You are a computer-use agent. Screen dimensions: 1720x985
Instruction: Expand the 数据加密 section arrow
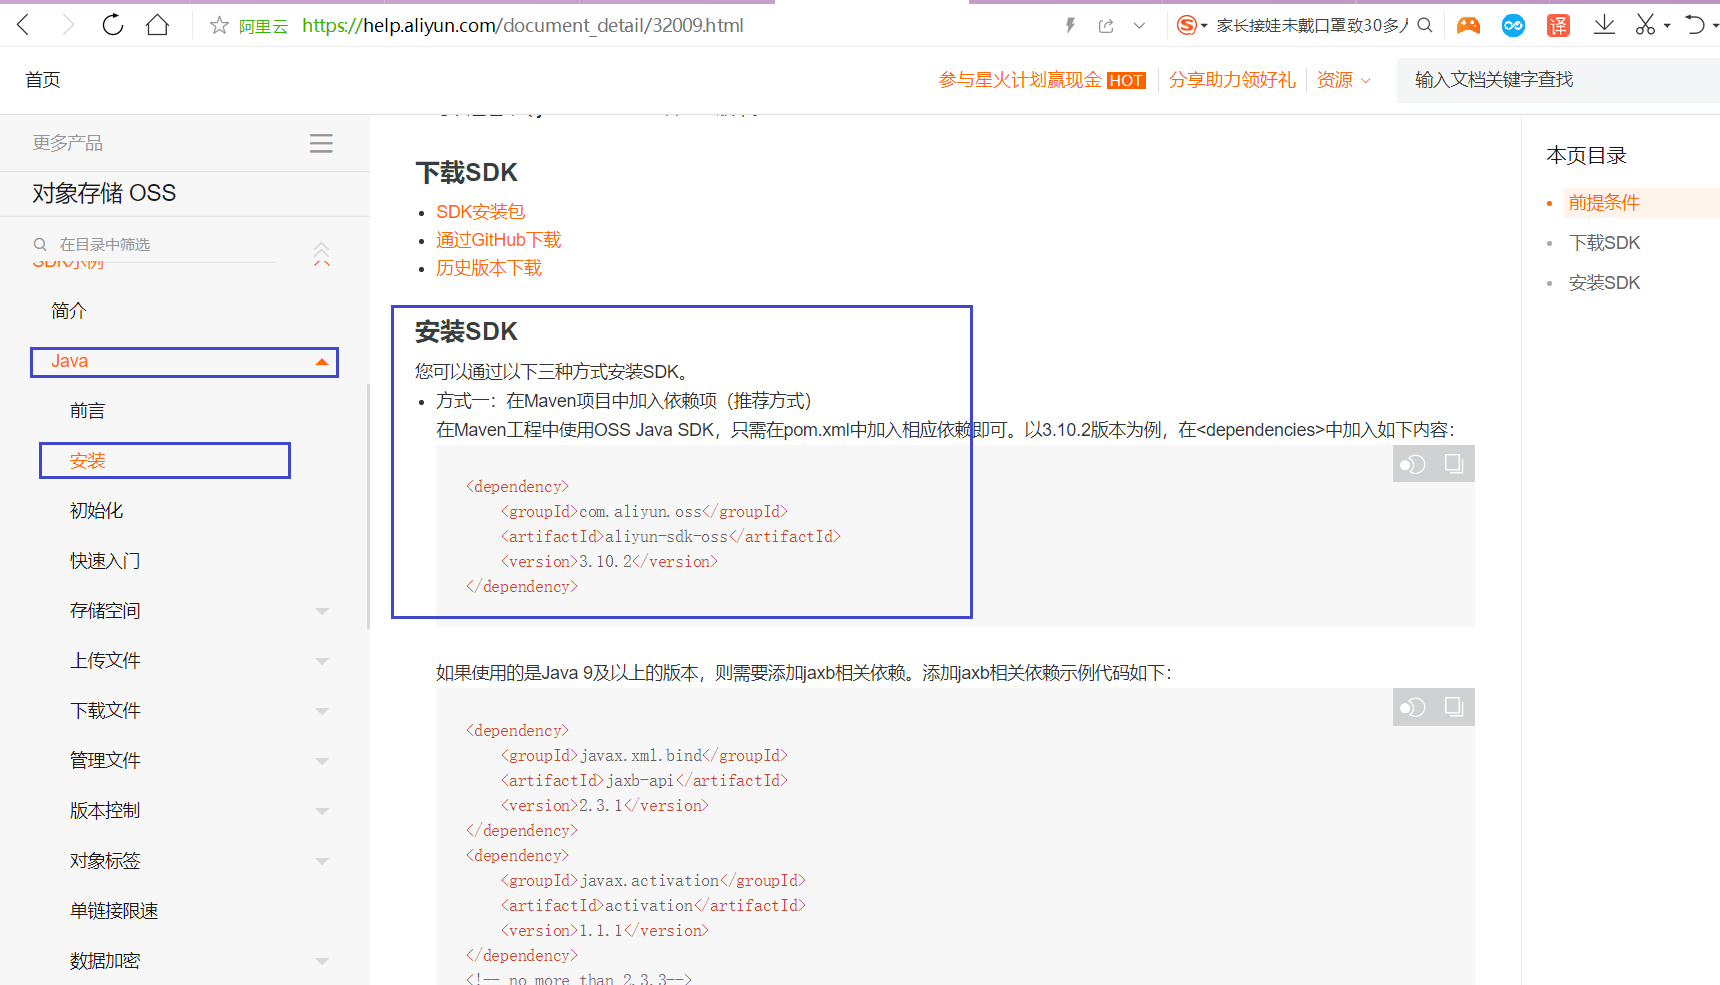pyautogui.click(x=321, y=961)
